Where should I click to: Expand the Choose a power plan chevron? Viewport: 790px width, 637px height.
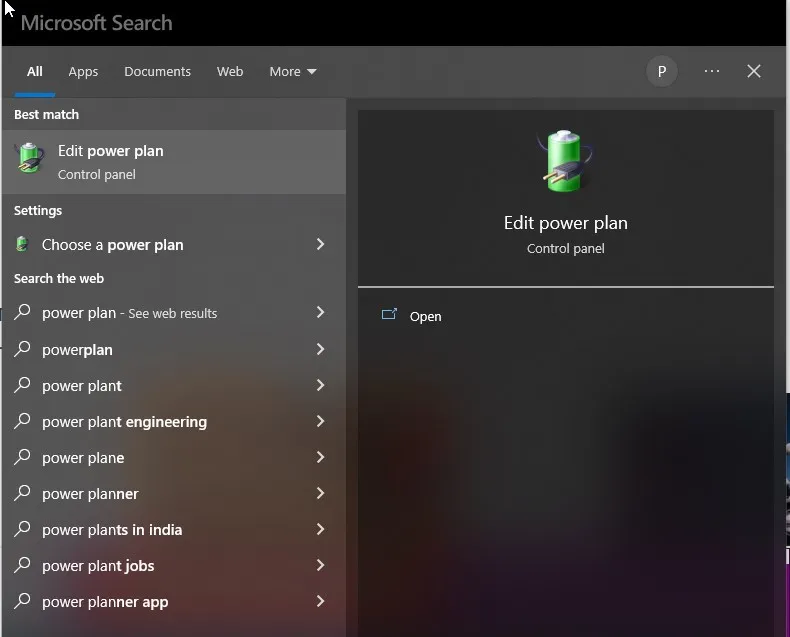[x=320, y=244]
